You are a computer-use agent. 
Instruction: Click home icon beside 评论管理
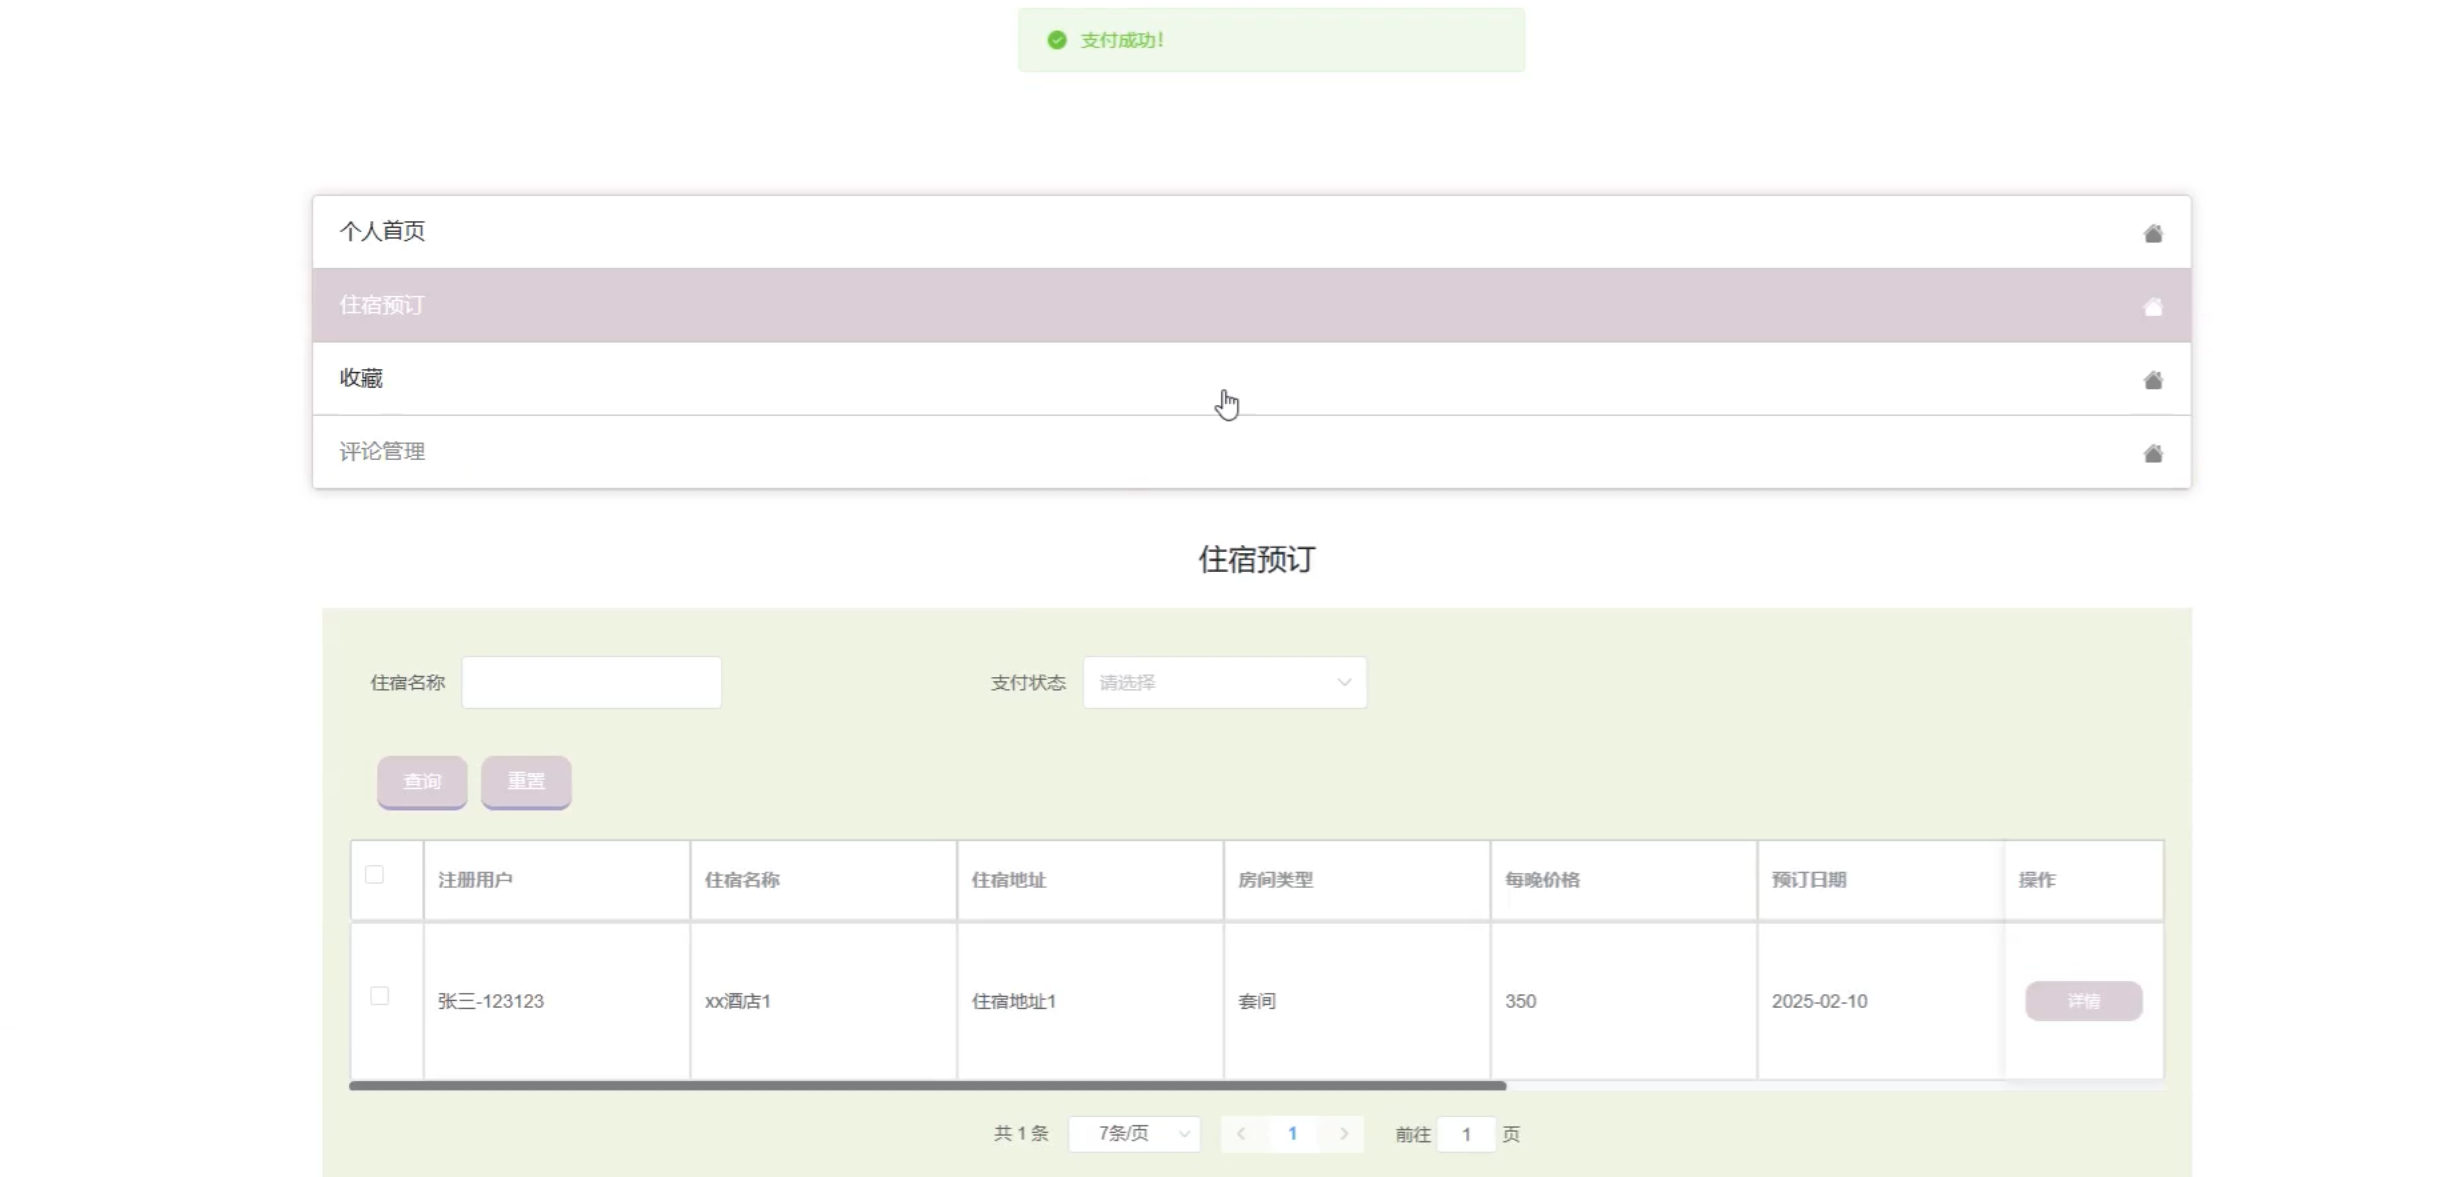(x=2153, y=454)
